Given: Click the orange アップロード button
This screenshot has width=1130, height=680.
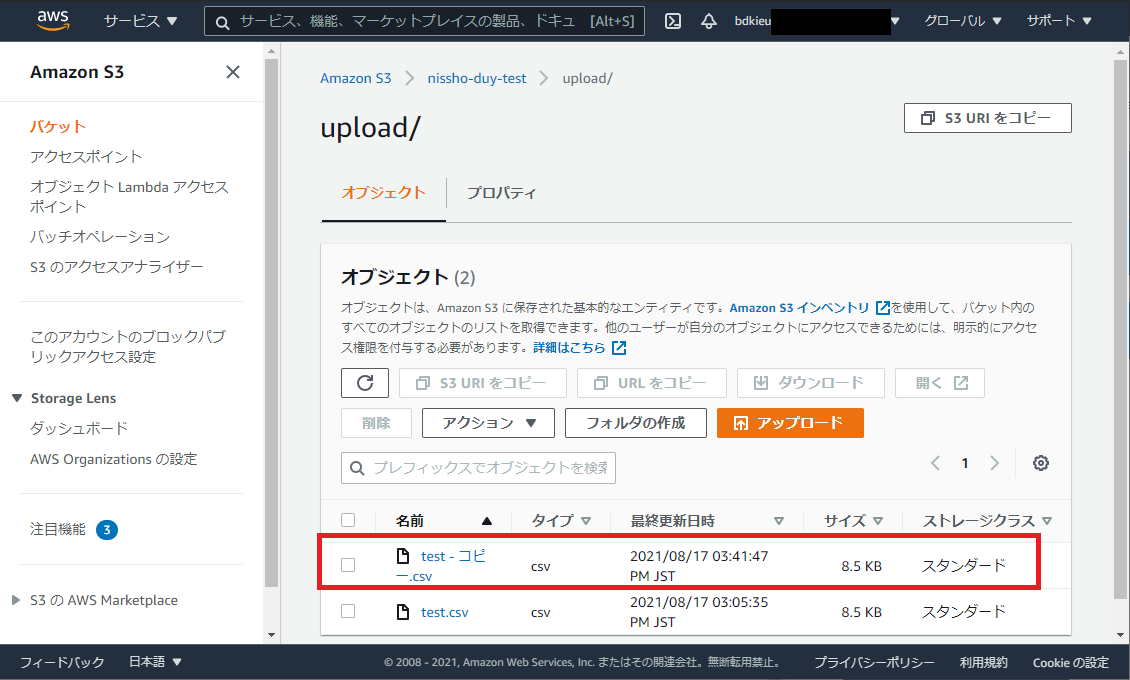Looking at the screenshot, I should click(x=790, y=423).
